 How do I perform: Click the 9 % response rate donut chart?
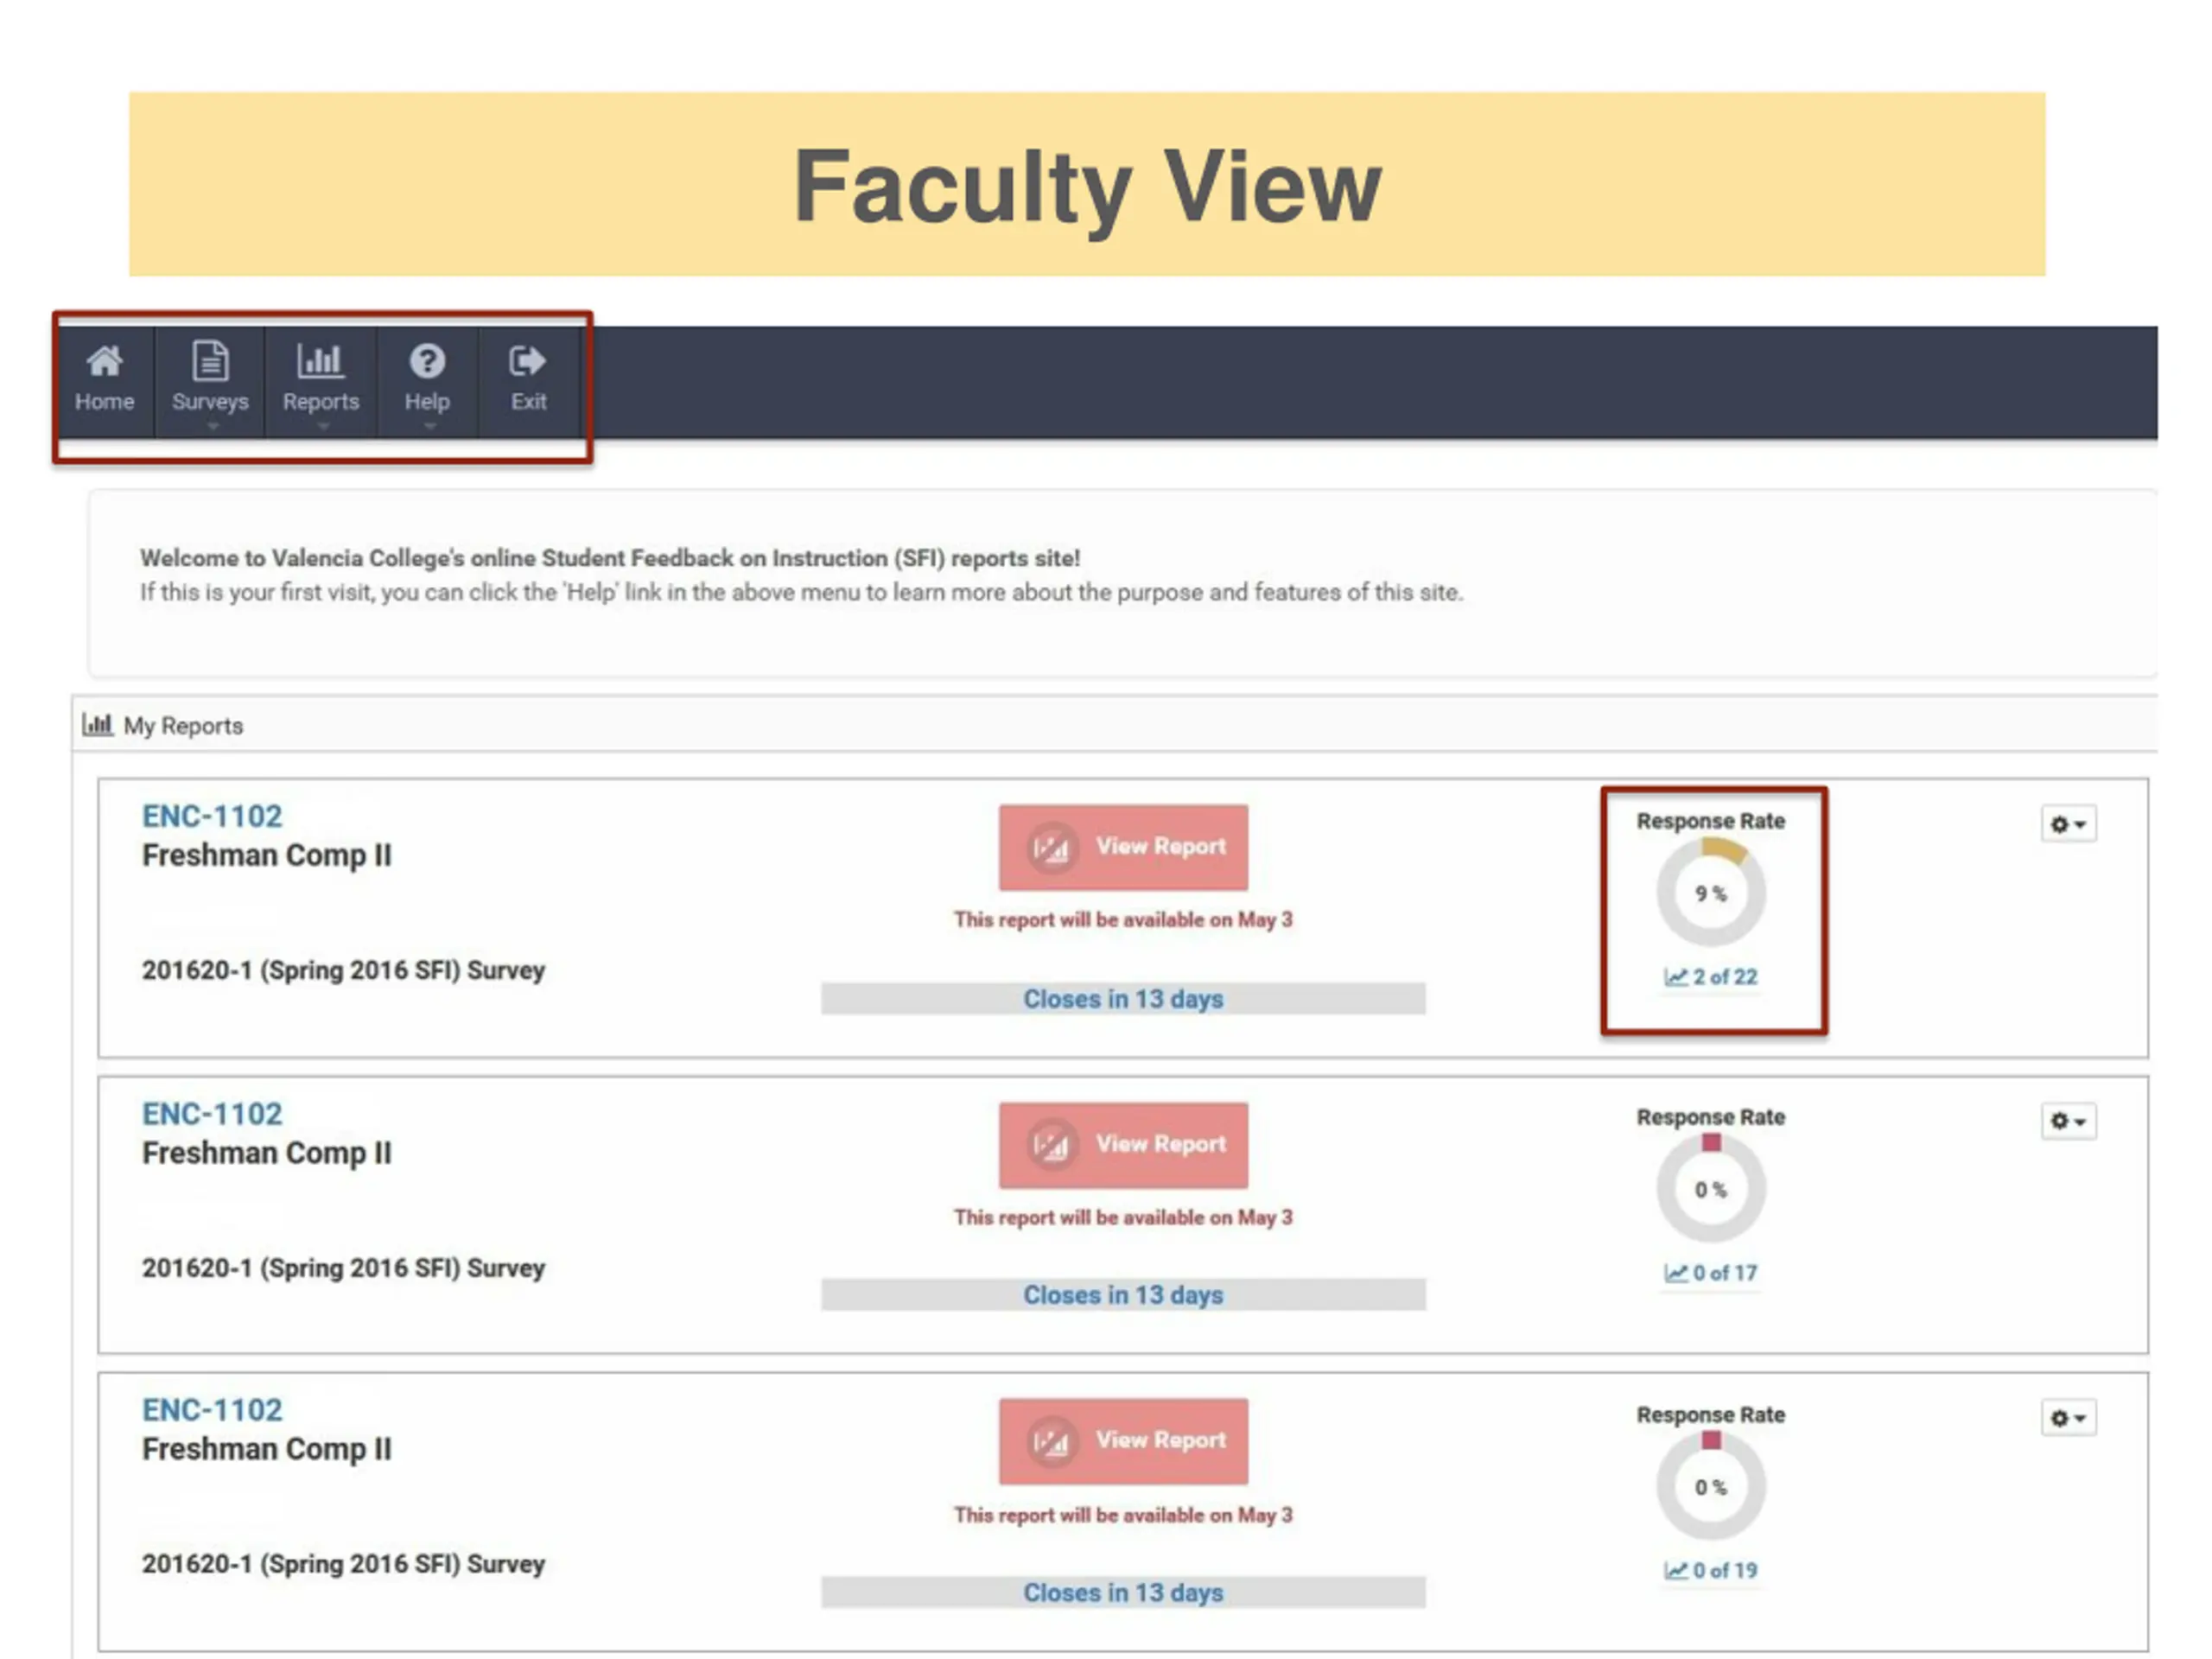[1710, 893]
